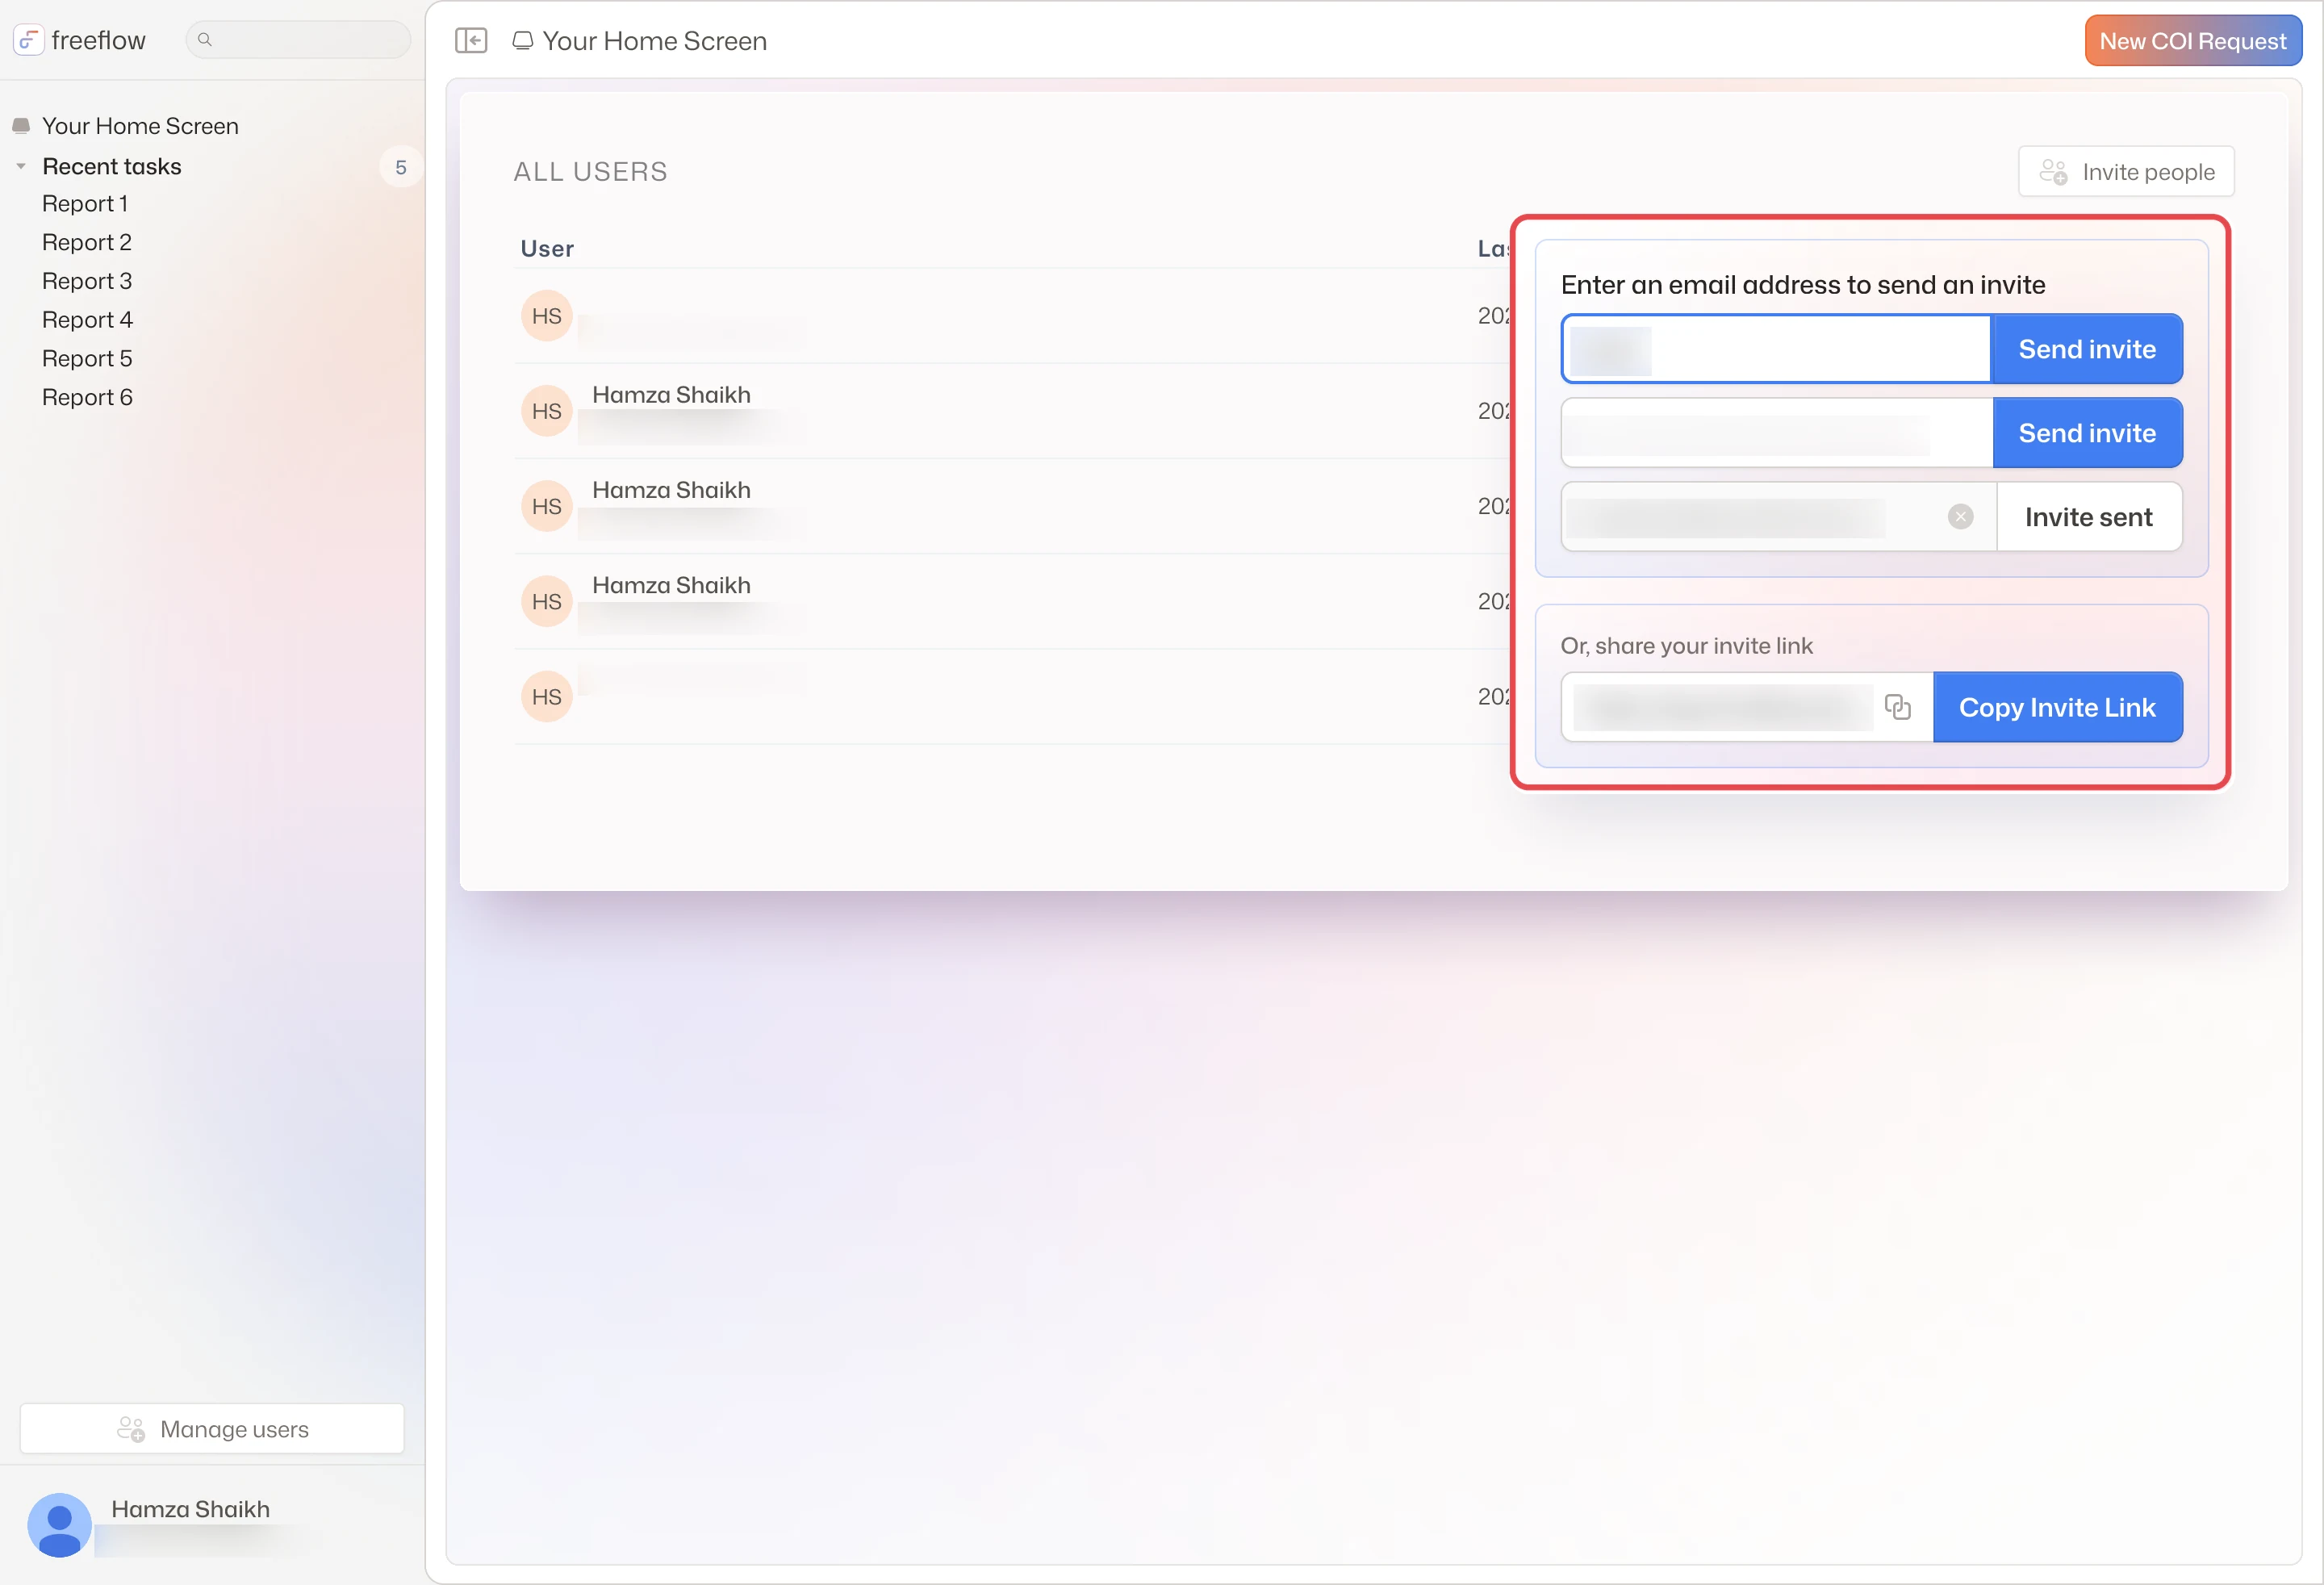Clear the sent invite email with the x icon

point(1960,516)
